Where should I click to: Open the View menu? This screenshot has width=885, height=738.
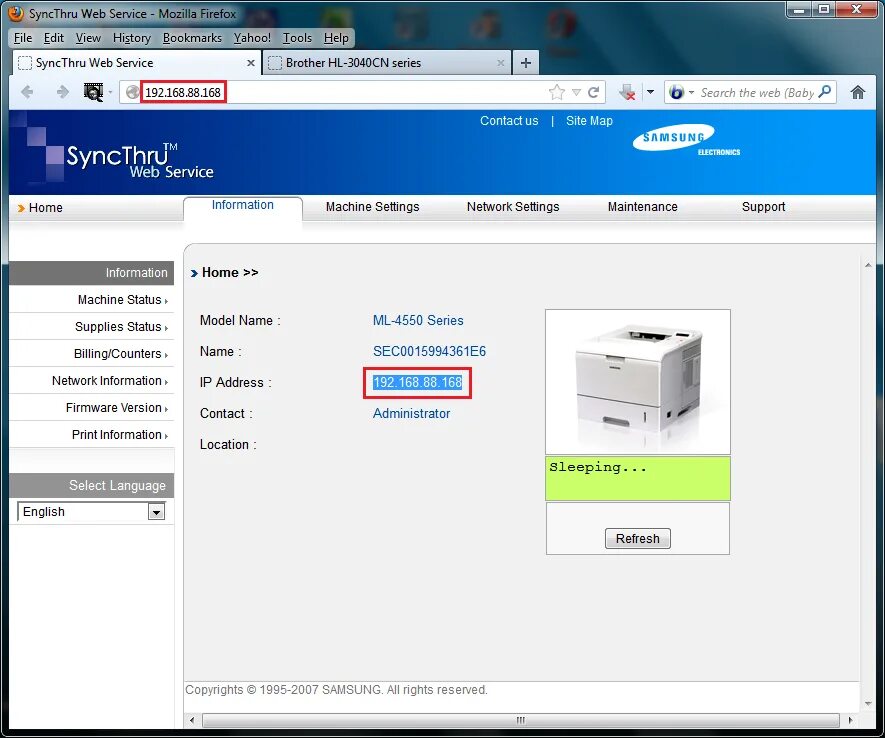(88, 38)
